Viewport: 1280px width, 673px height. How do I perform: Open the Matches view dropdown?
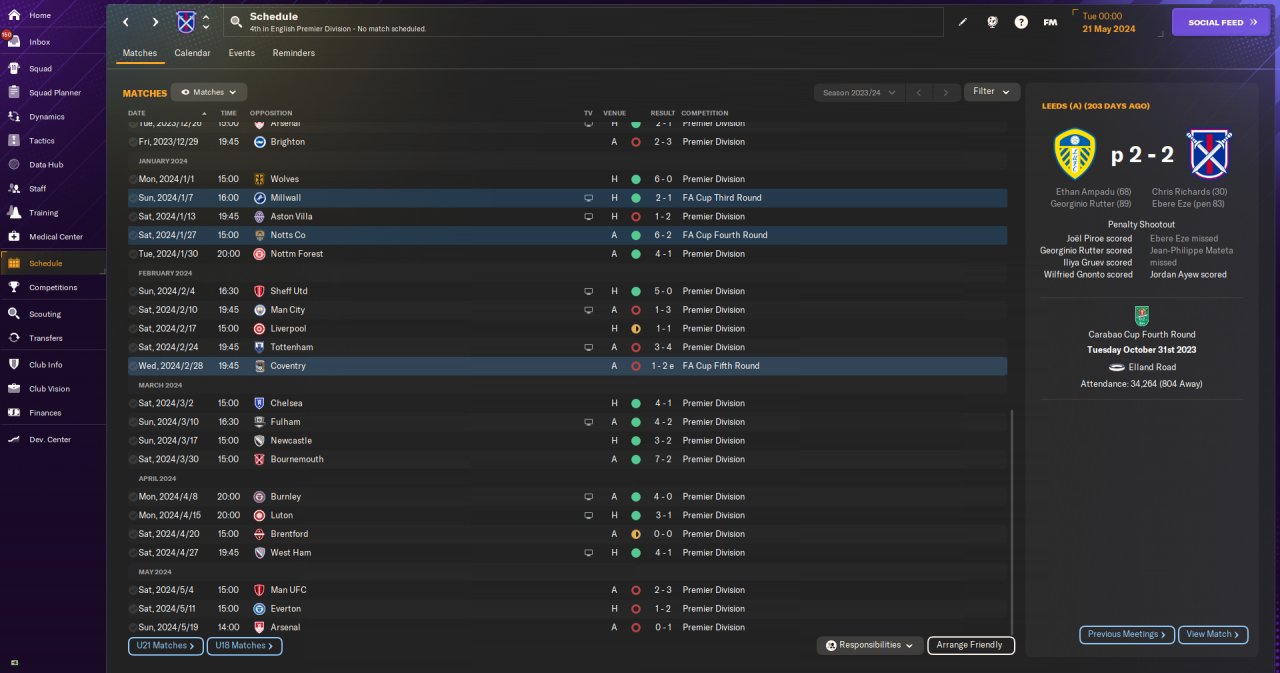point(209,92)
